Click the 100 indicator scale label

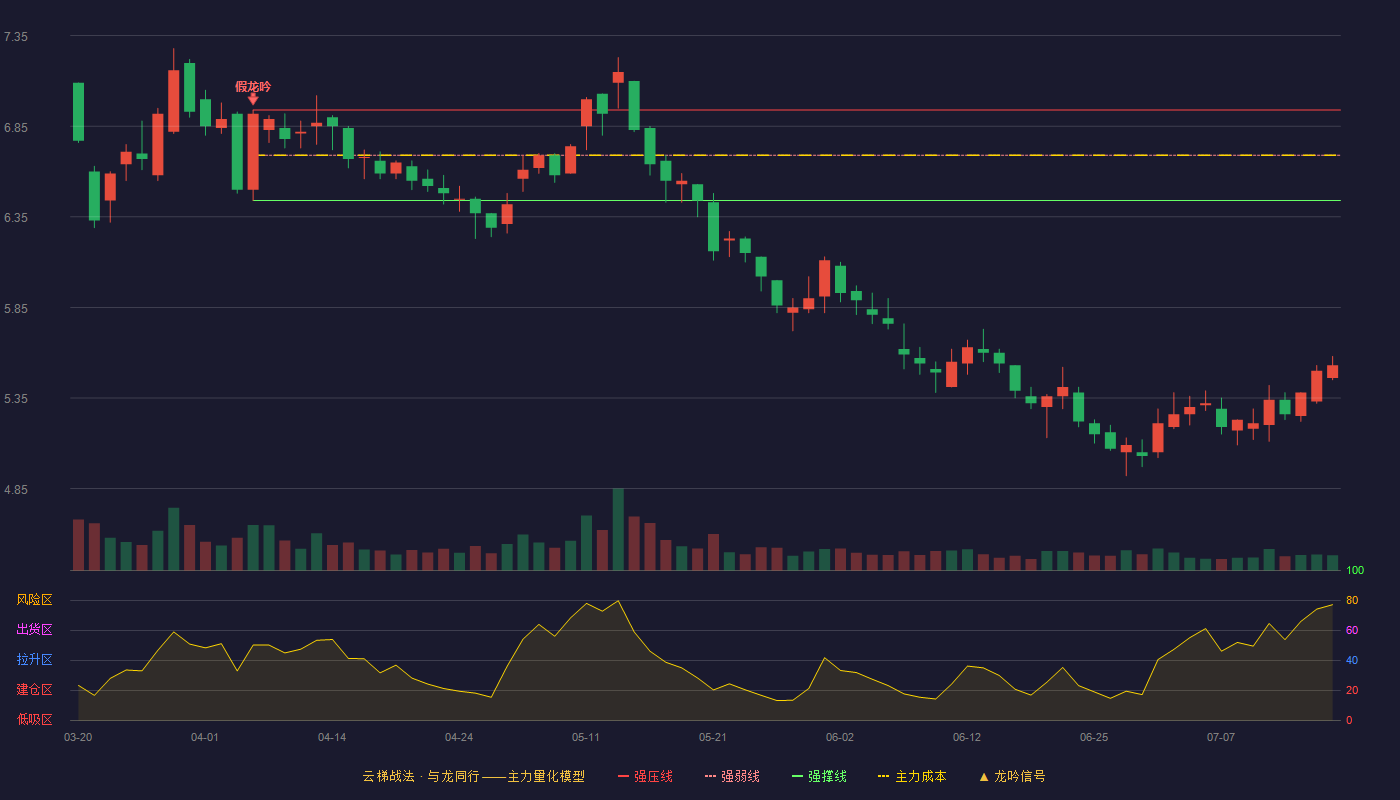pos(1355,570)
